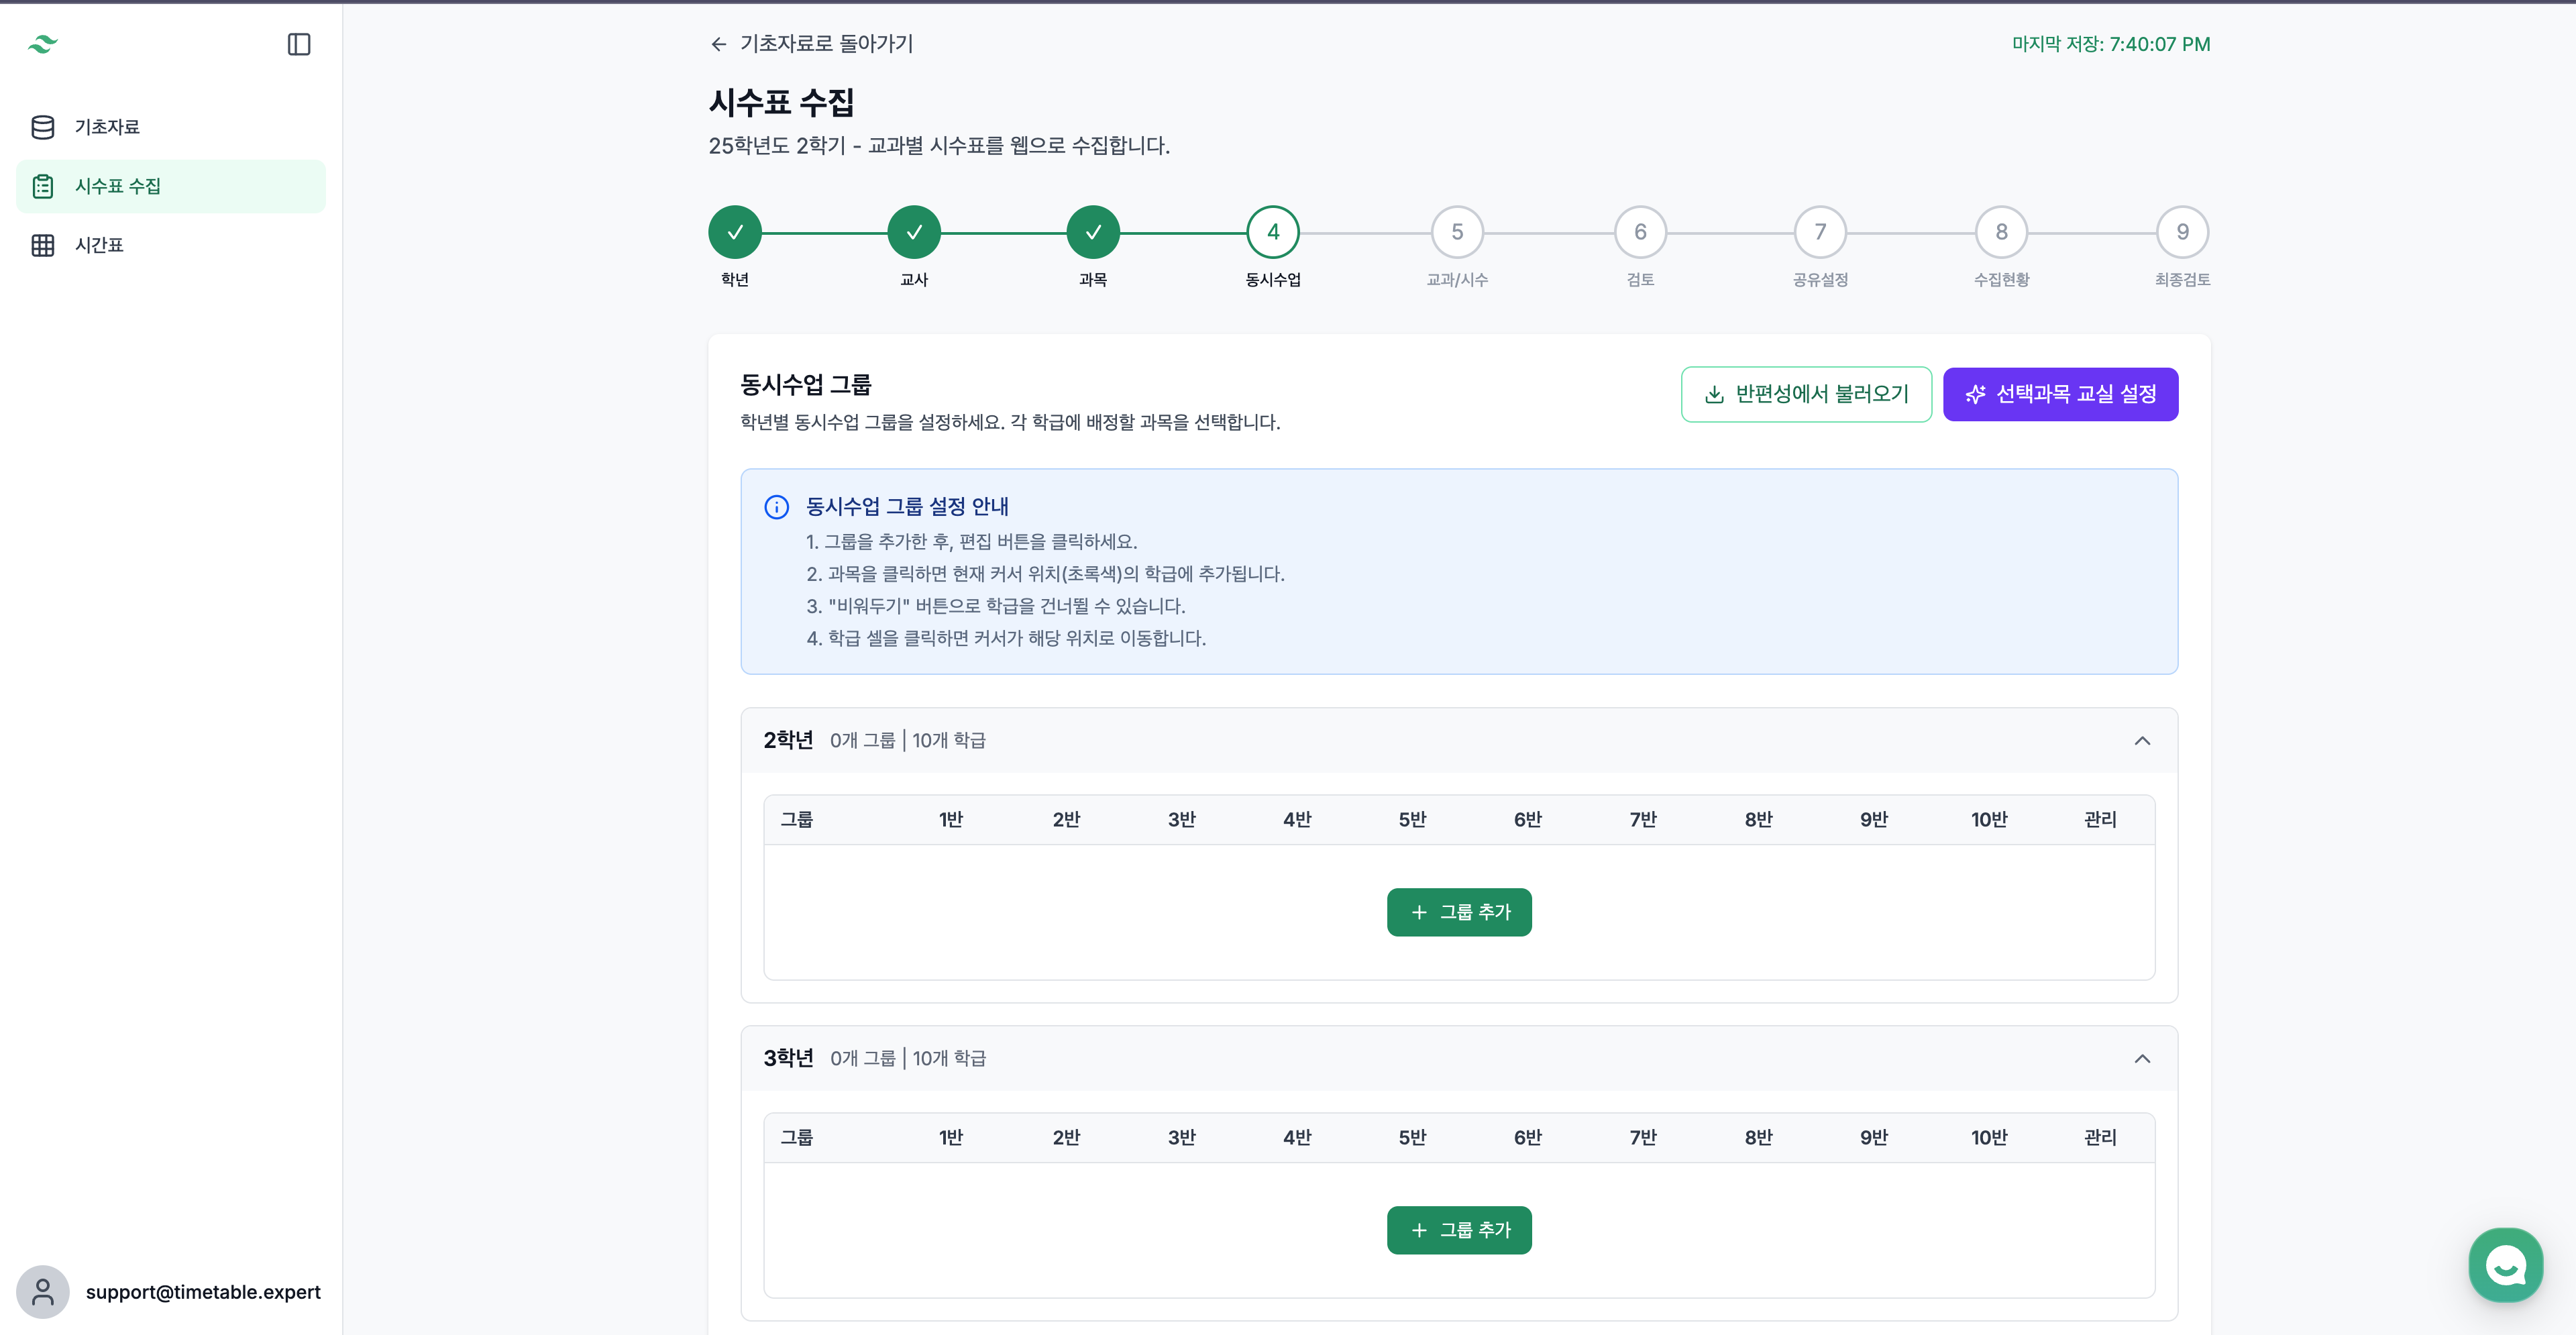Click the user avatar icon
Viewport: 2576px width, 1335px height.
coord(43,1292)
